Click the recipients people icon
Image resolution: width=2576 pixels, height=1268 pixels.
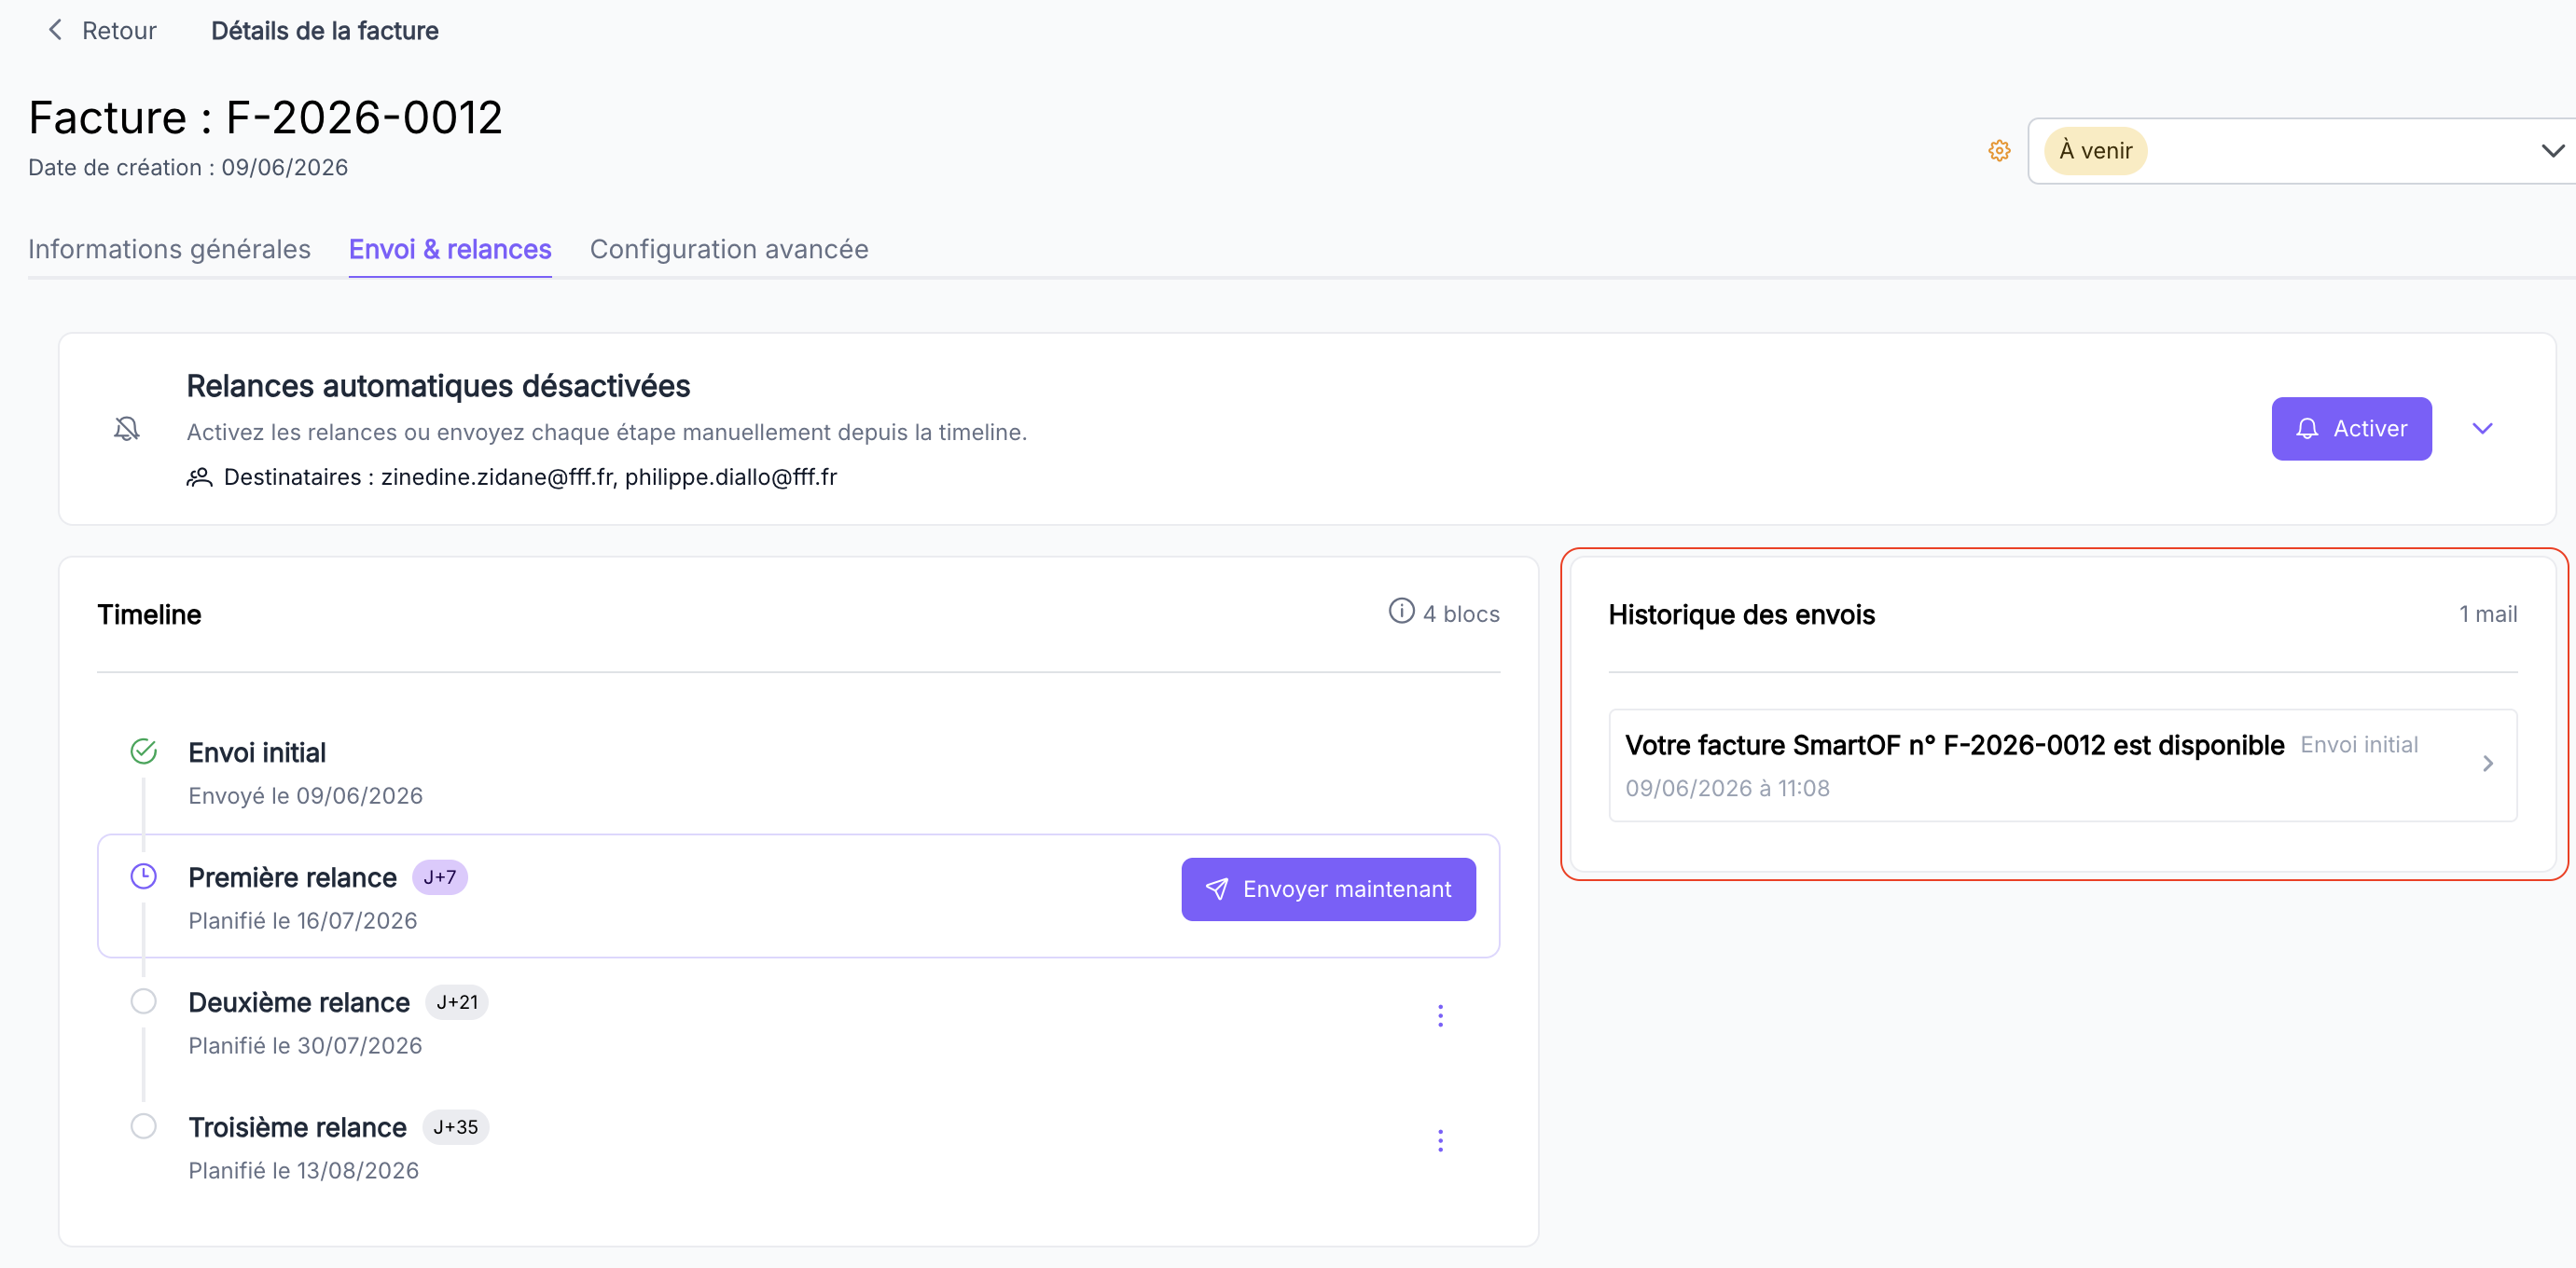[x=200, y=477]
